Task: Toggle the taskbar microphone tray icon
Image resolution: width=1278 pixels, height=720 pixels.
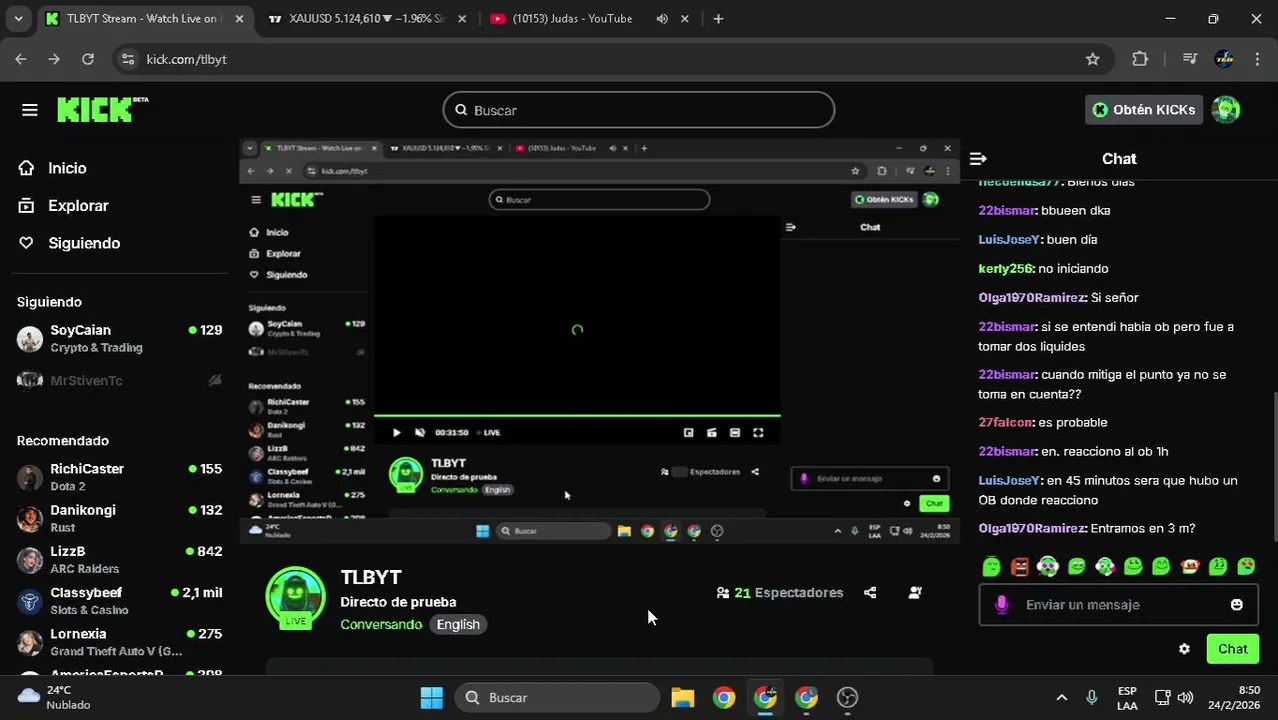Action: [1092, 698]
